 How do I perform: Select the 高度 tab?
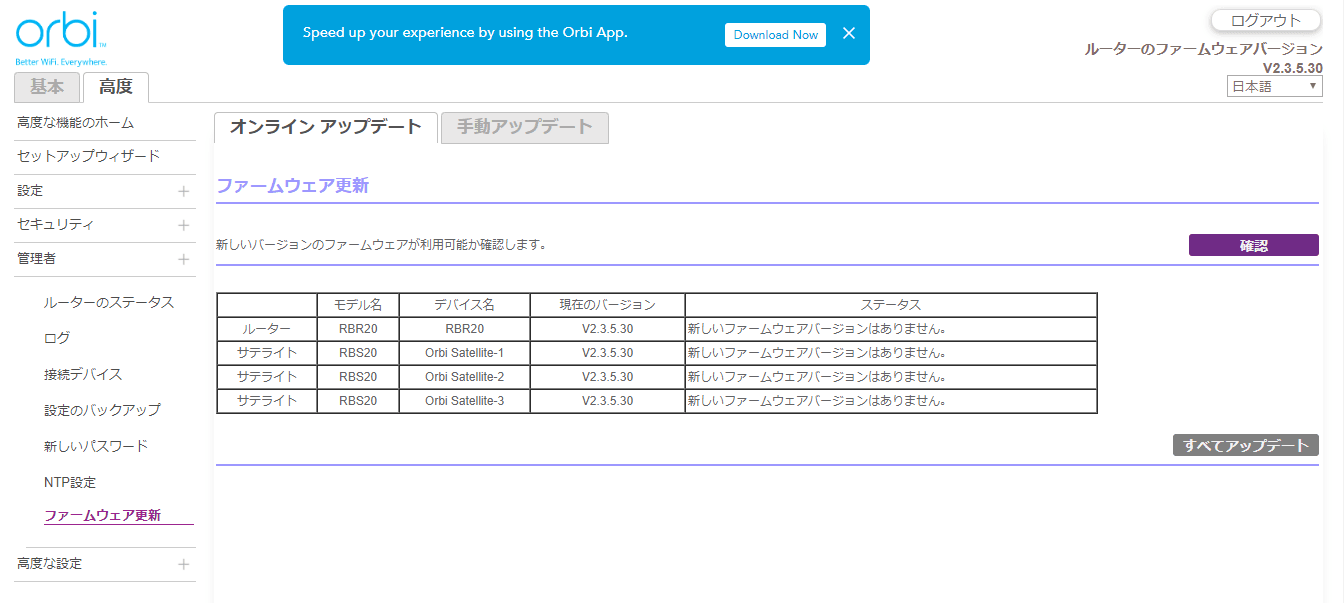115,87
